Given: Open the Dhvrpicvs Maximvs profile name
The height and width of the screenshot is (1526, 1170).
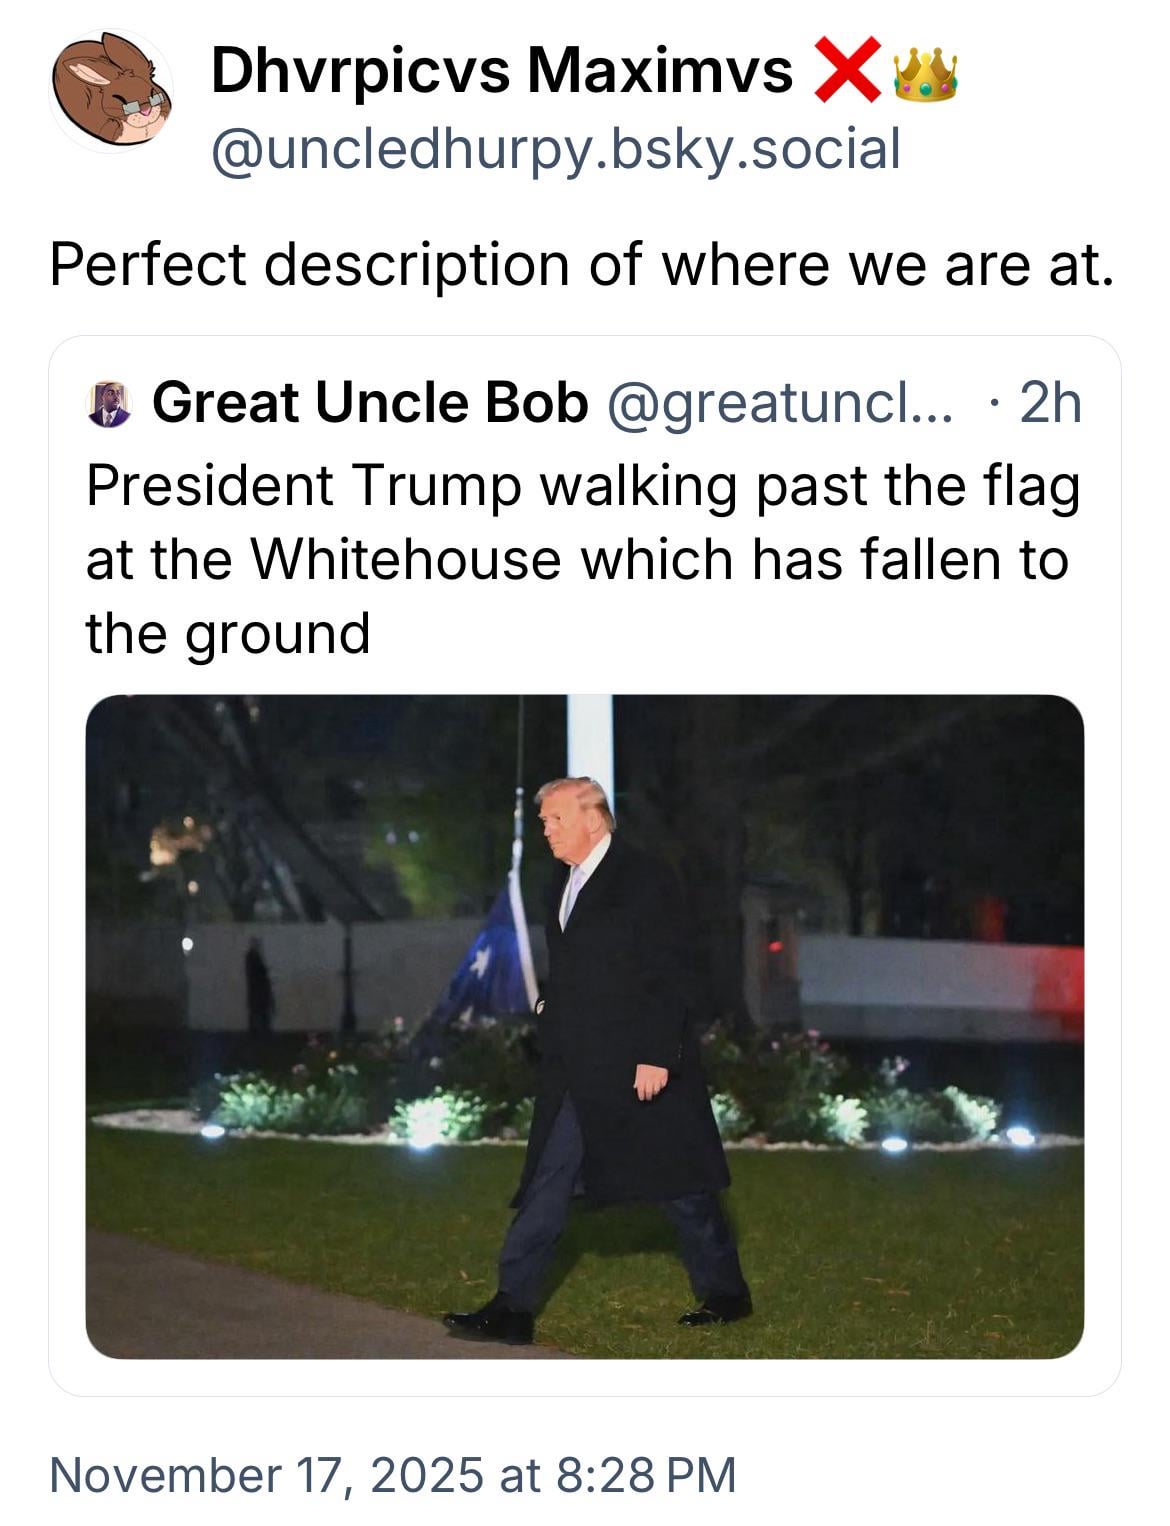Looking at the screenshot, I should coord(501,71).
